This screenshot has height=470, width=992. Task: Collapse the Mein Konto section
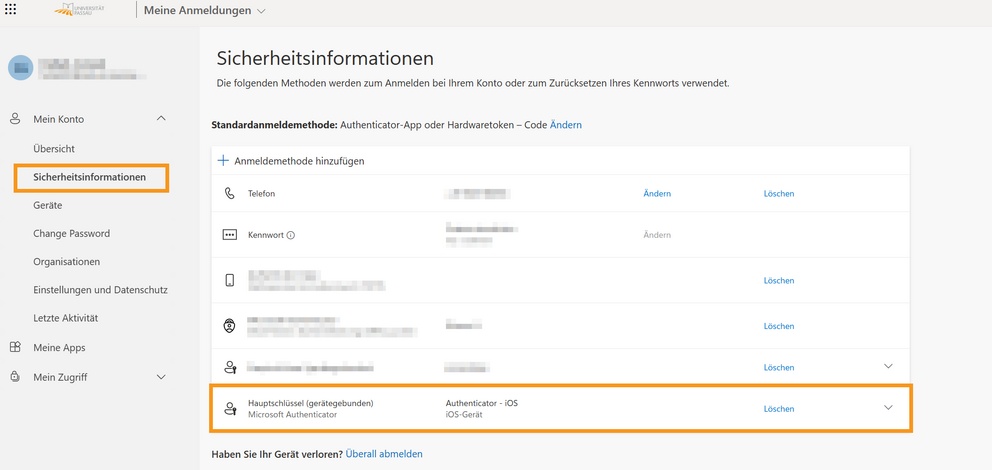coord(162,119)
